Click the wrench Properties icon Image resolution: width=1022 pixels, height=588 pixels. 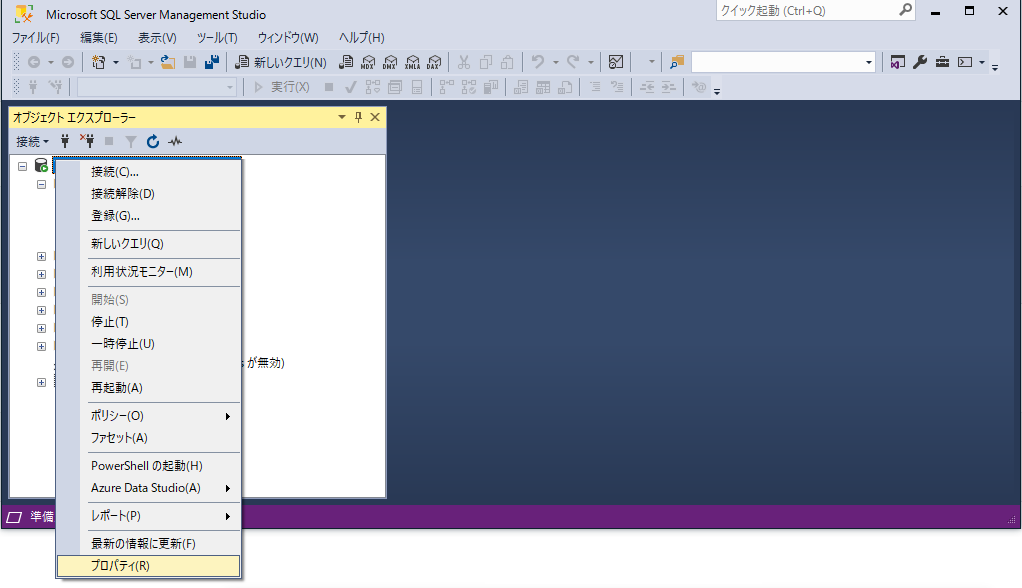920,63
